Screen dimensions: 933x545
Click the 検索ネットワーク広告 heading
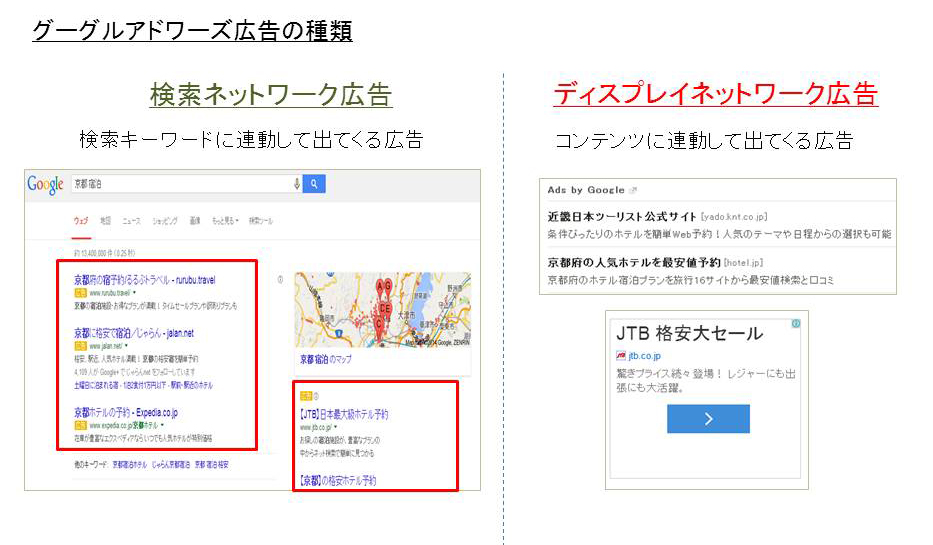(271, 95)
